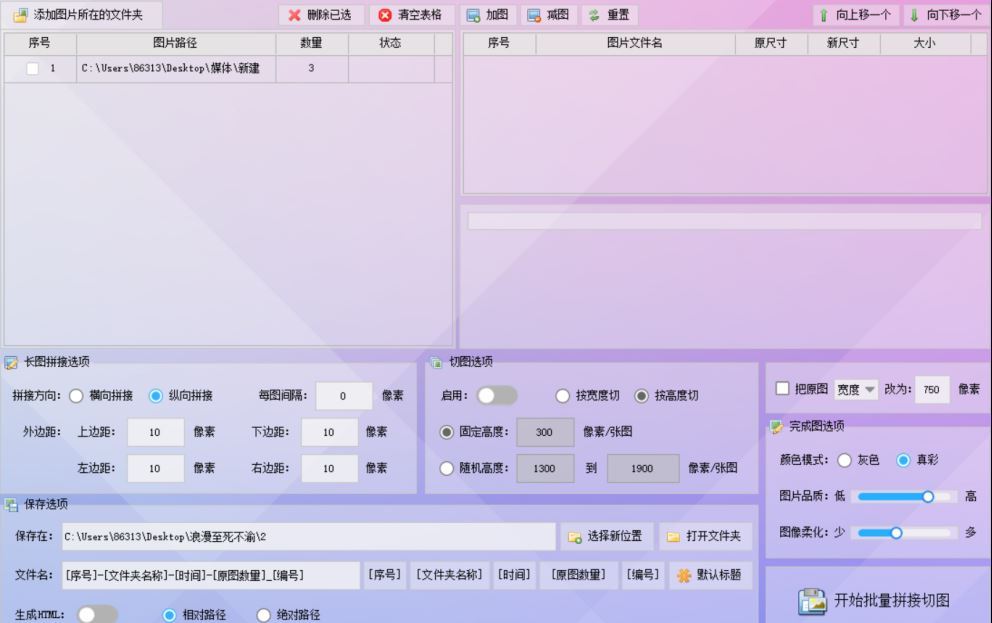Viewport: 992px width, 623px height.
Task: Click the 重置 reset arrows icon
Action: pos(594,15)
